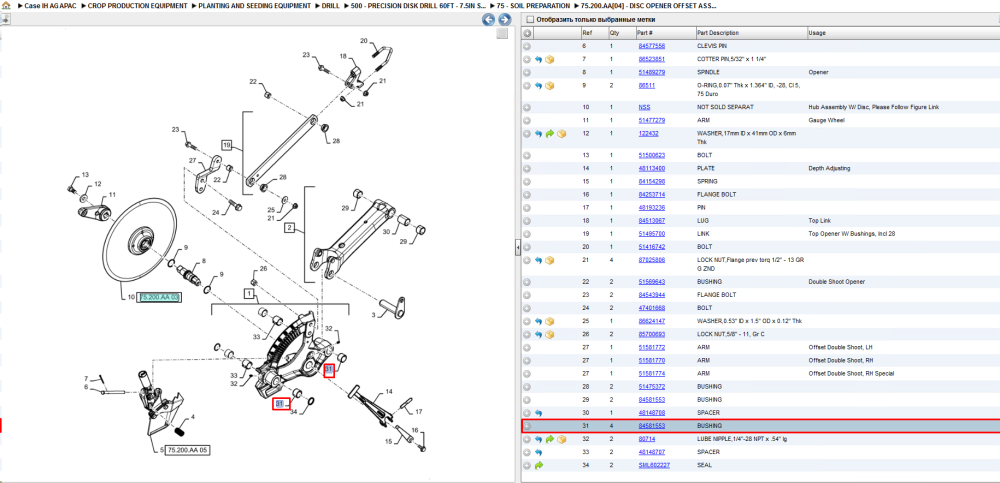
Task: Open 75 - SOIL PREPARATION breadcrumb
Action: [533, 5]
